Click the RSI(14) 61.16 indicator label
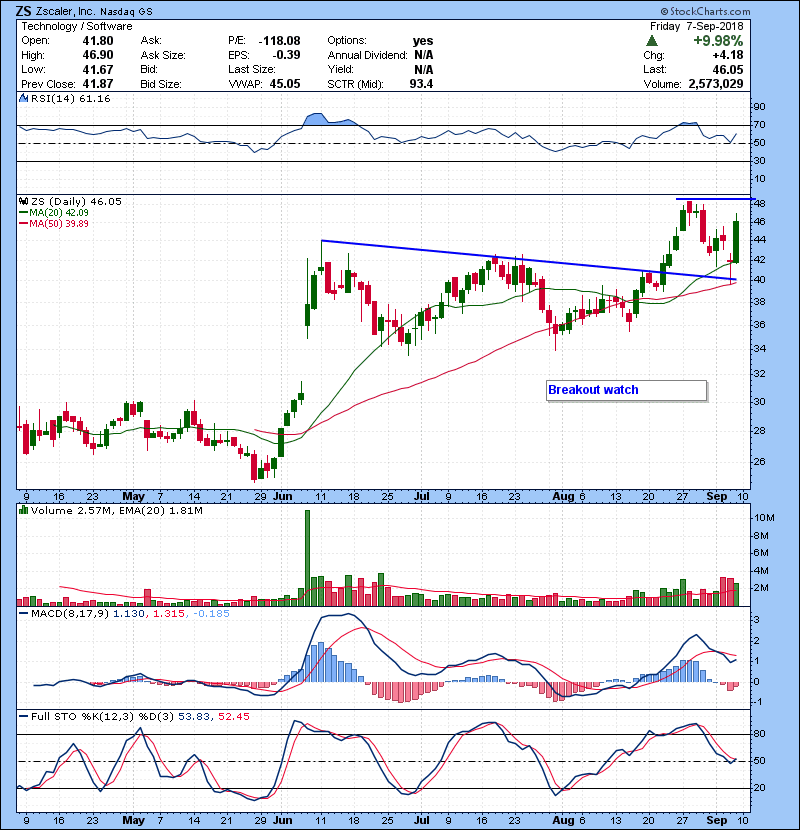The image size is (800, 830). pyautogui.click(x=70, y=98)
